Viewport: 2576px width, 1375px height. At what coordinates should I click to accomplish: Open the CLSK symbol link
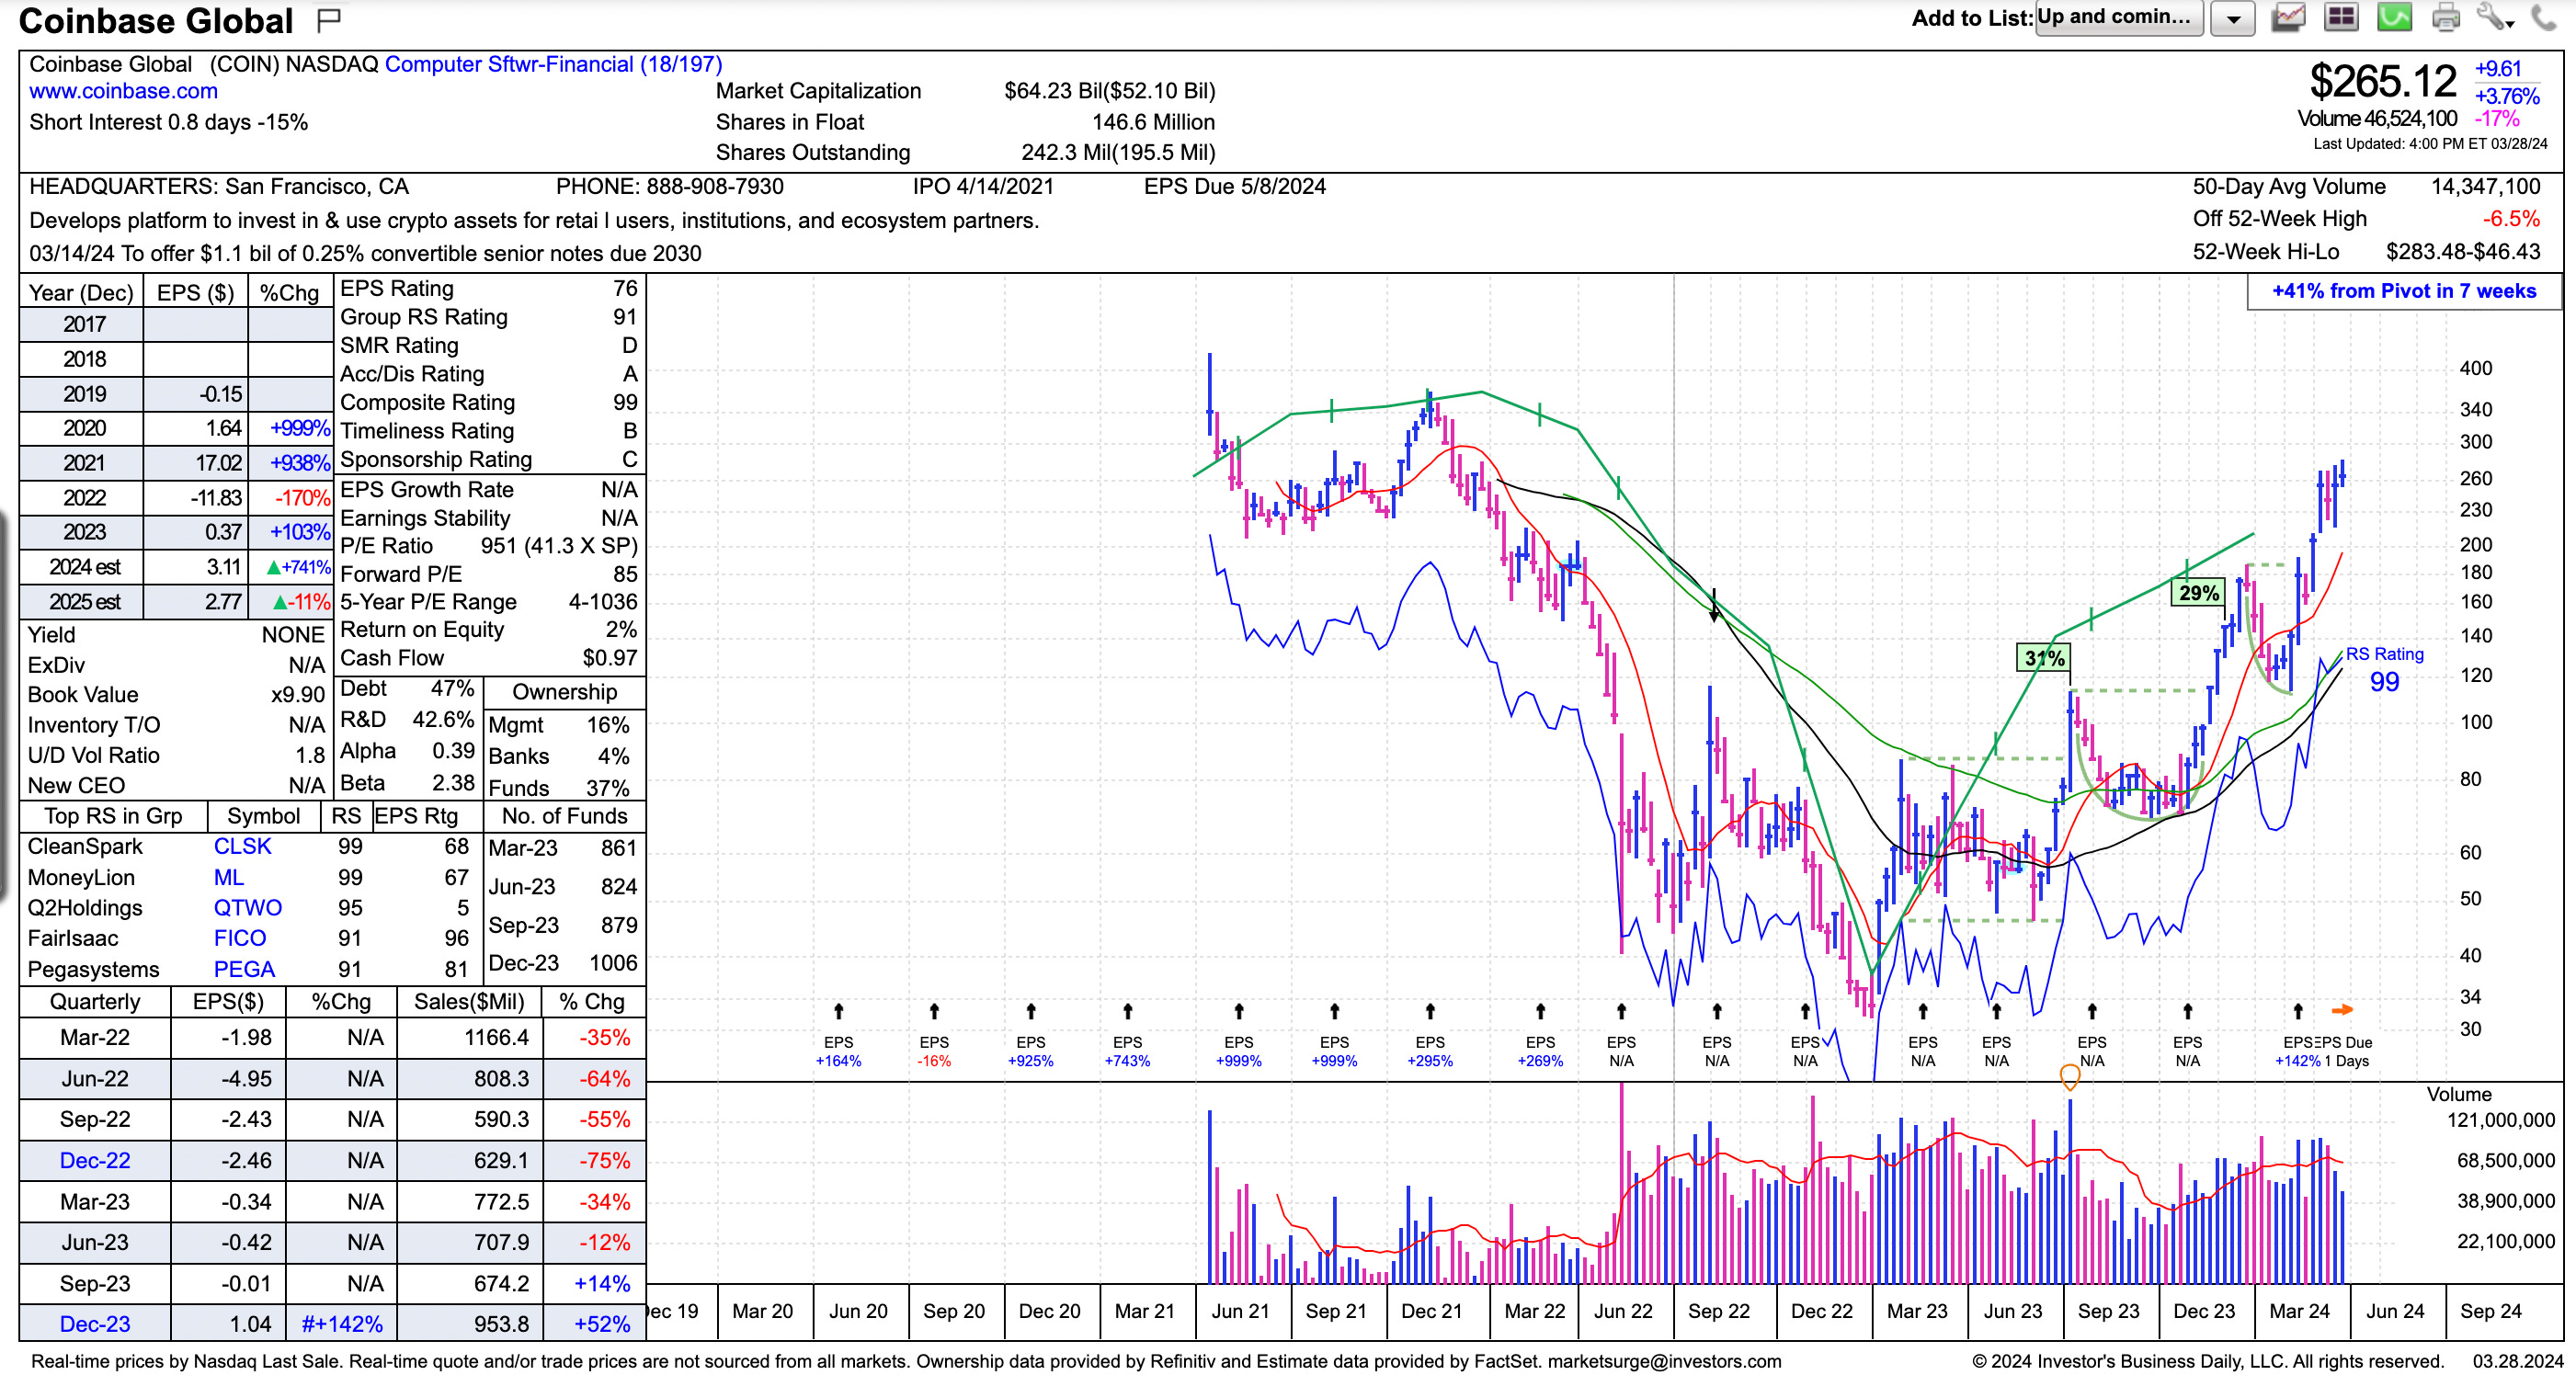(242, 846)
